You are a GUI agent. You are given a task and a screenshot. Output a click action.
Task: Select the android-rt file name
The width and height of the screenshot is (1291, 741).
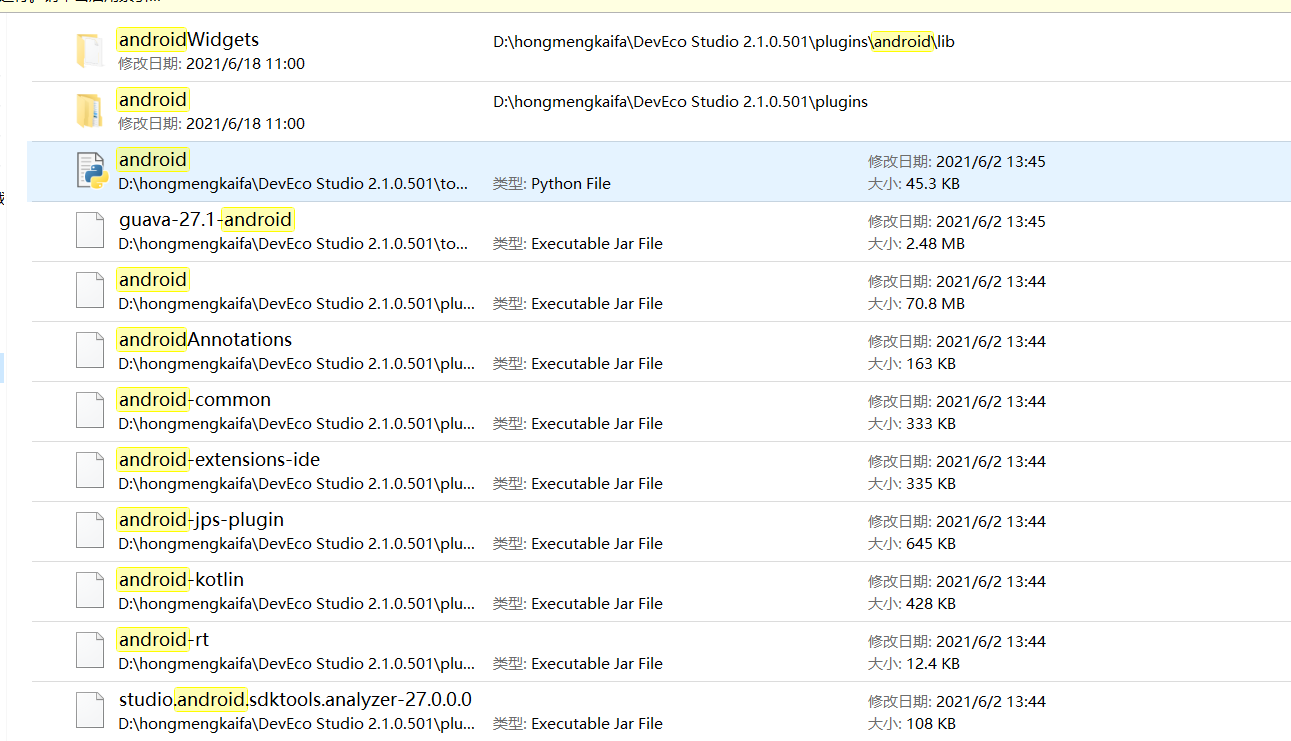coord(163,640)
